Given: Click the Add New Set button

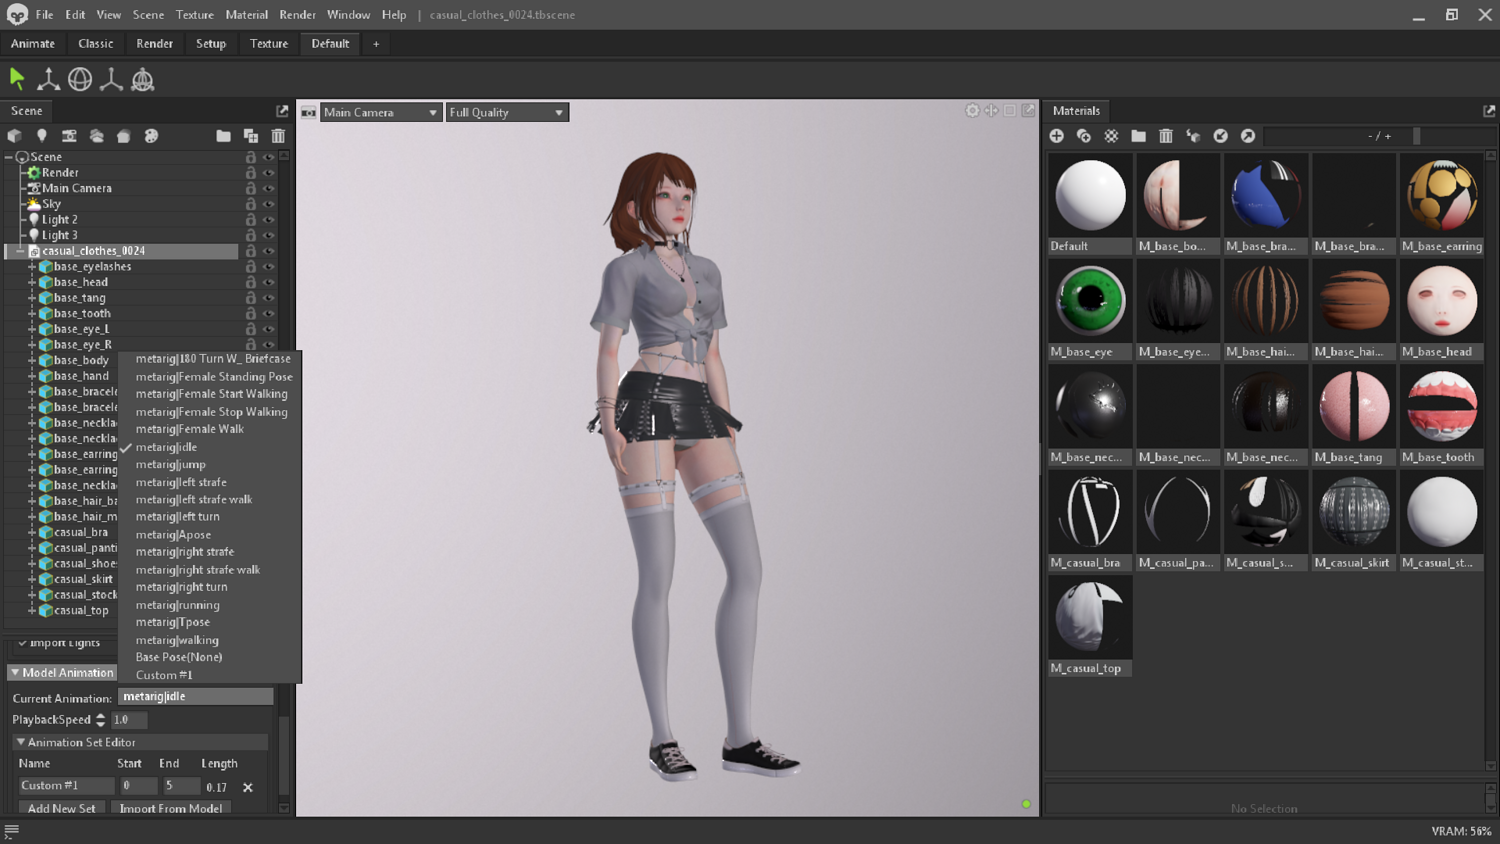Looking at the screenshot, I should coord(62,808).
